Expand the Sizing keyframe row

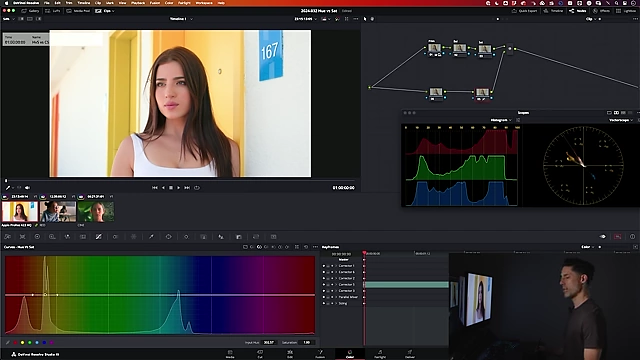(x=336, y=303)
